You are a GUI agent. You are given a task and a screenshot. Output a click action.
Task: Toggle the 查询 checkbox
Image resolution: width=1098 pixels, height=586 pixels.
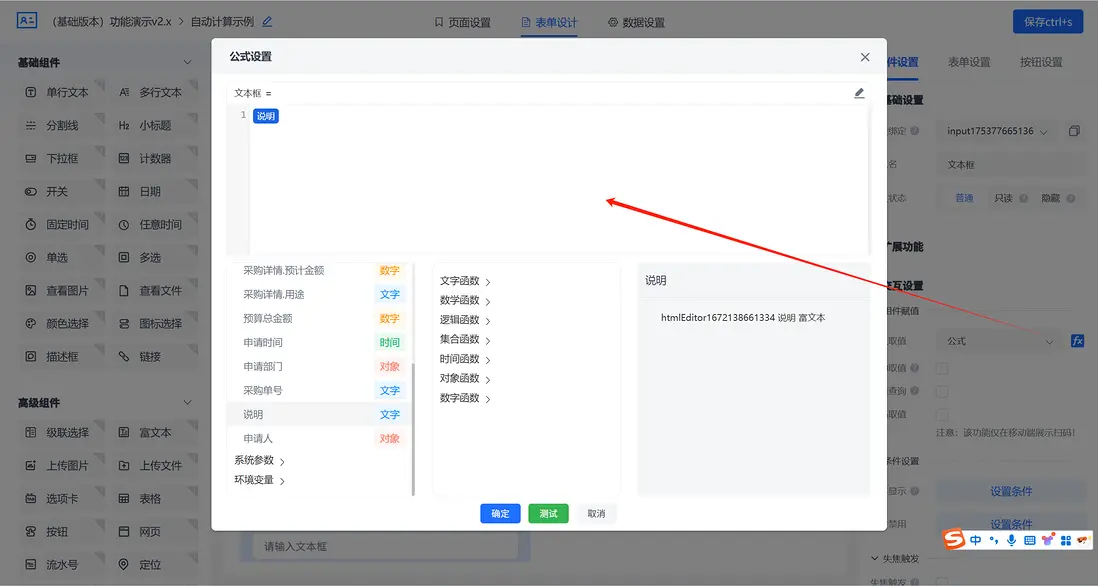pos(943,391)
